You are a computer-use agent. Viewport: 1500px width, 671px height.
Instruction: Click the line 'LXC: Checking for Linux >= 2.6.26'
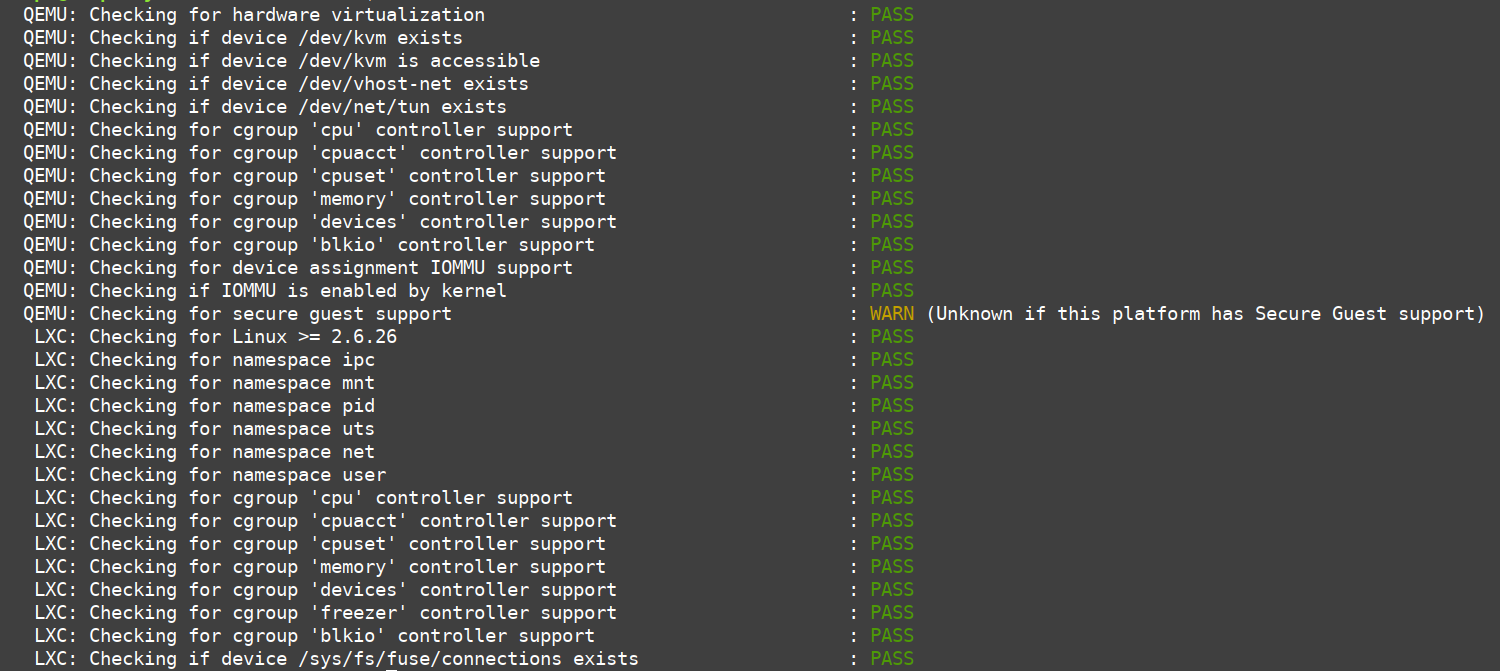(215, 337)
